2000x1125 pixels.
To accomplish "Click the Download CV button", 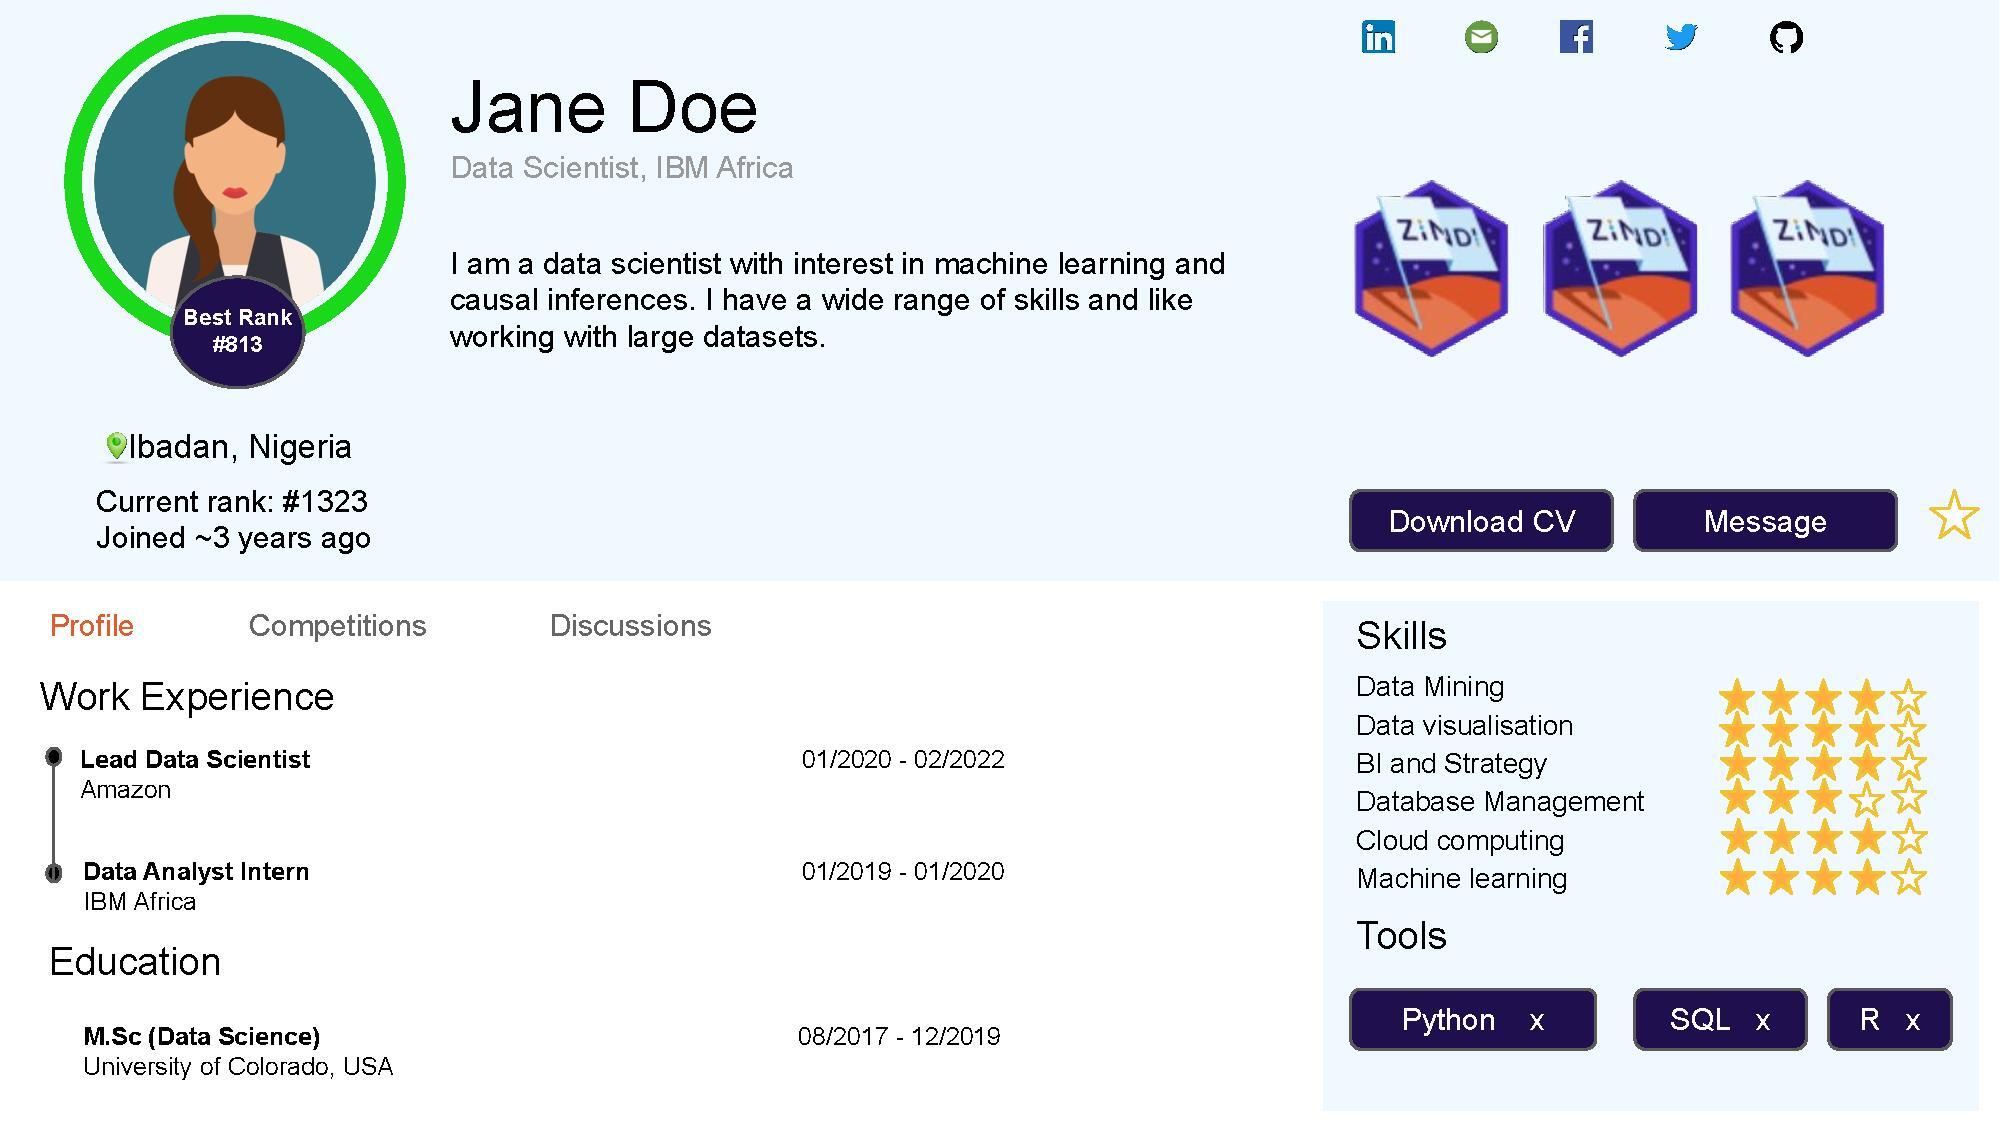I will coord(1481,521).
